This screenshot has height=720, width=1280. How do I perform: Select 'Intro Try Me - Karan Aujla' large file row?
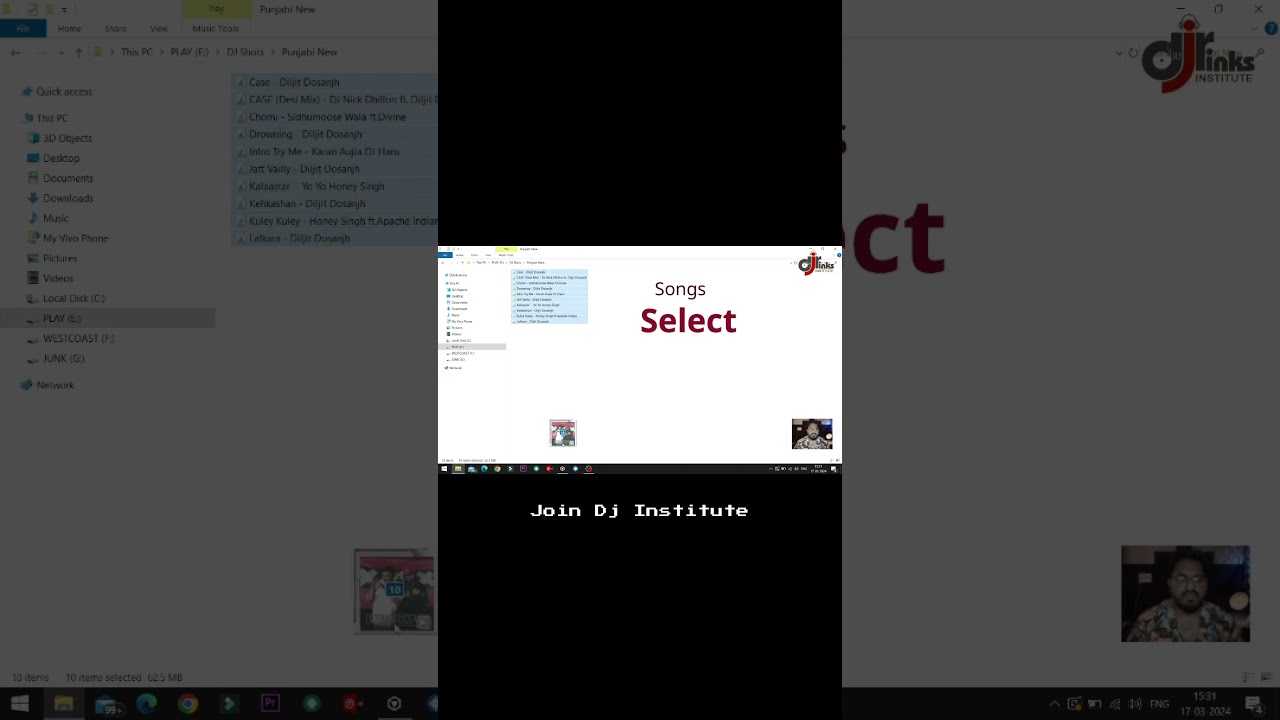click(x=334, y=152)
